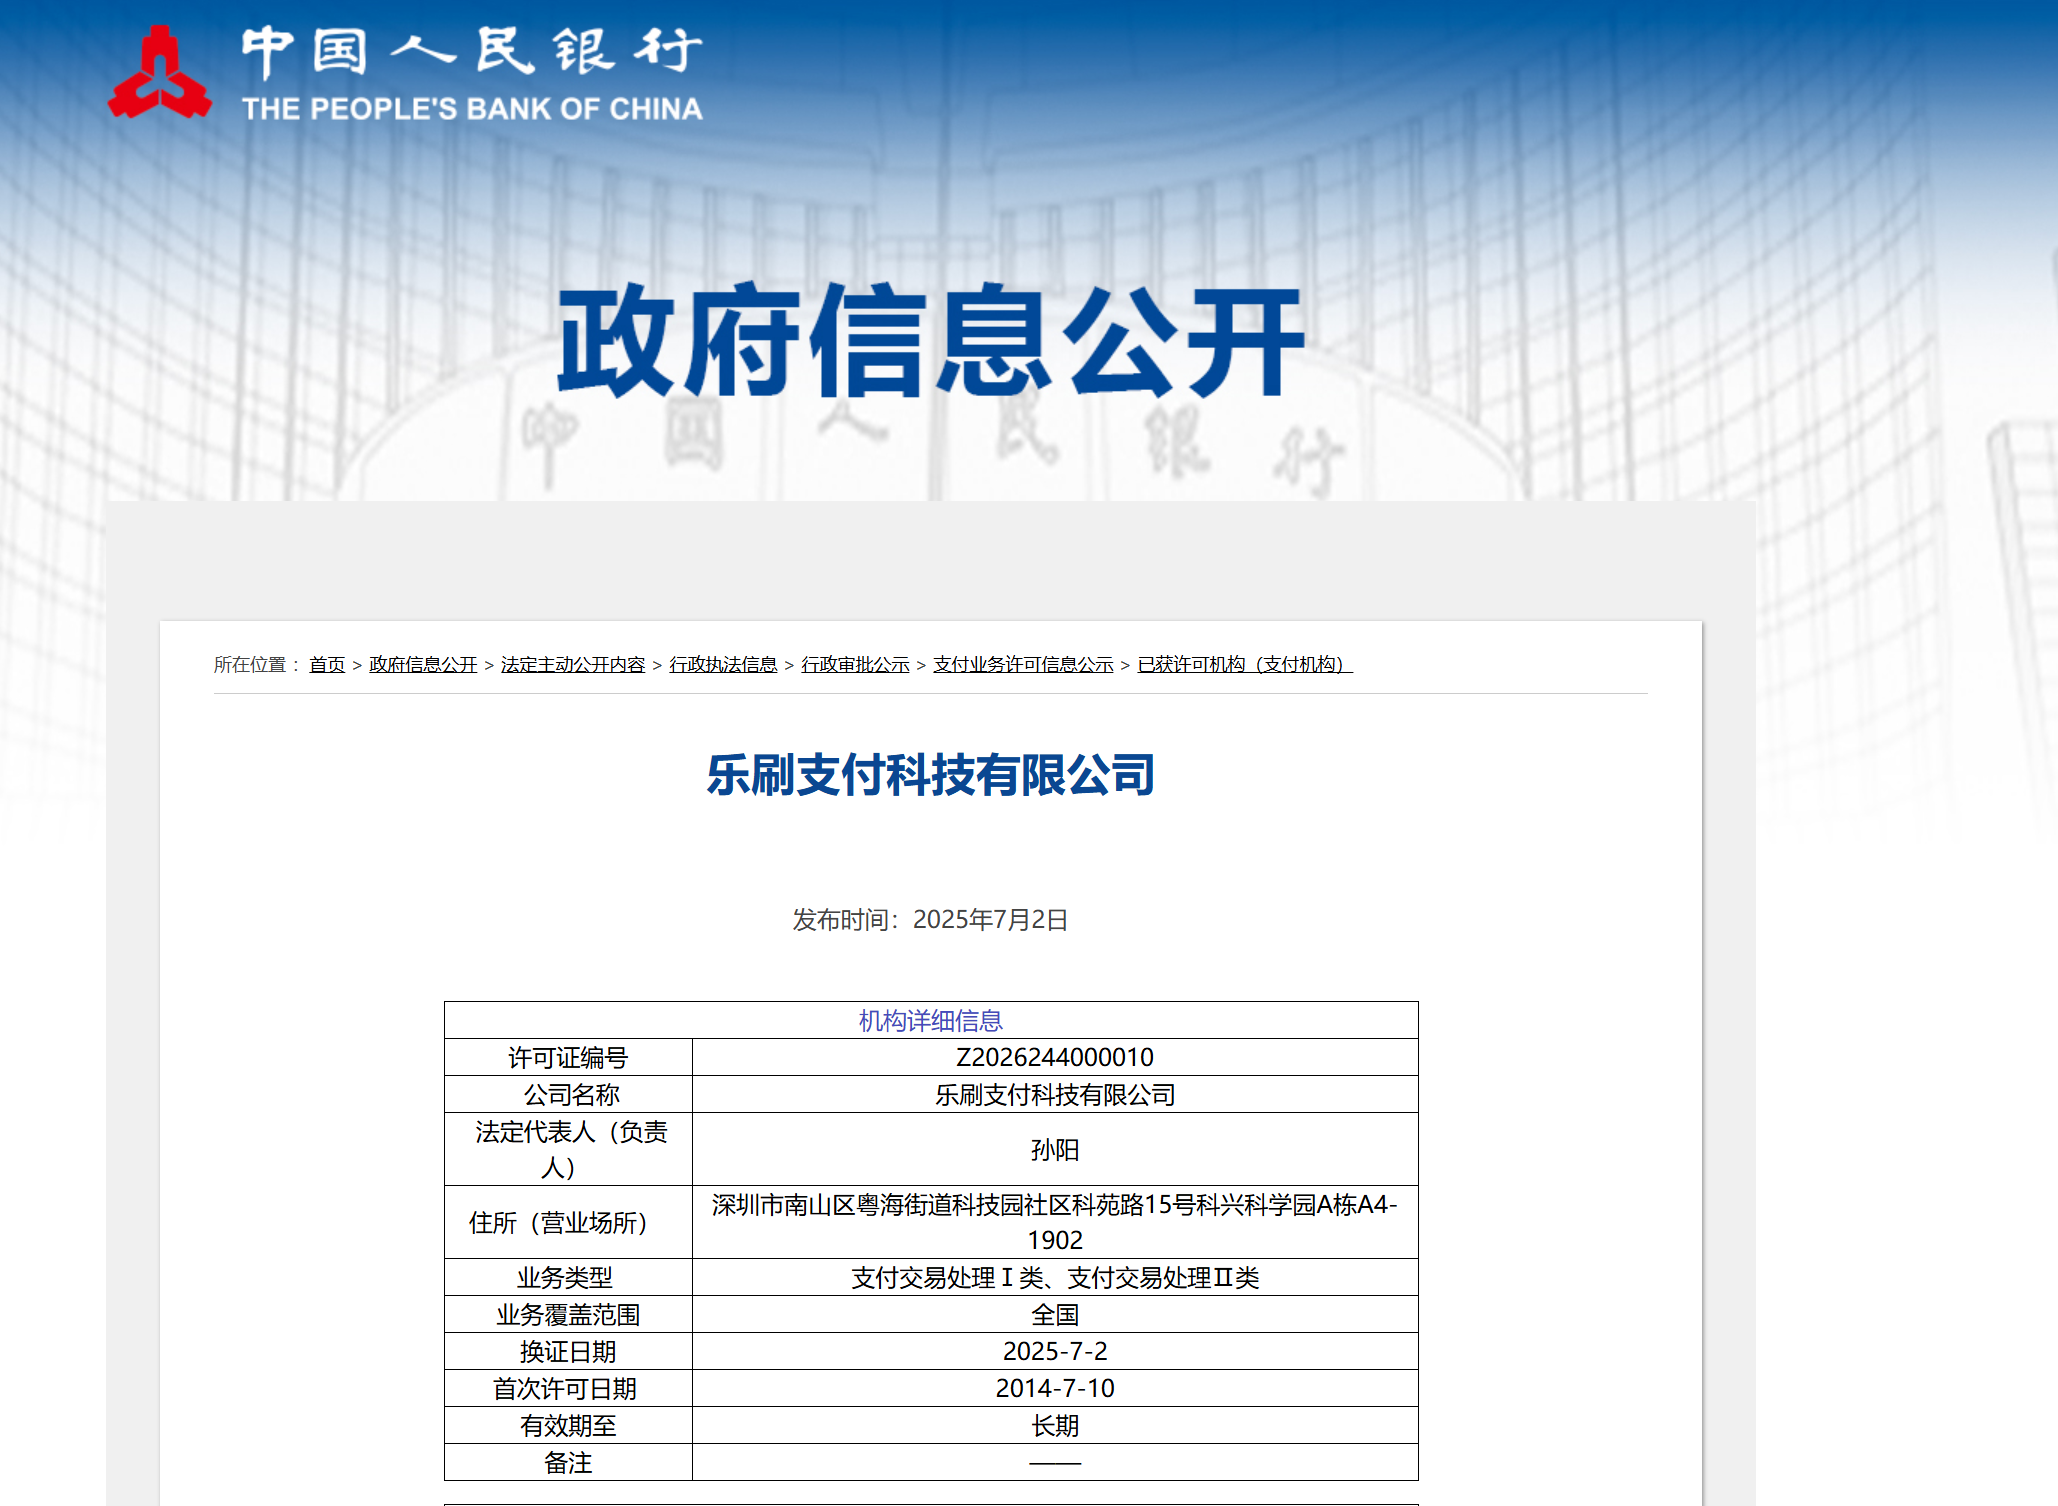Select the page heading 乐刷支付科技有限公司
The height and width of the screenshot is (1506, 2058).
point(931,775)
